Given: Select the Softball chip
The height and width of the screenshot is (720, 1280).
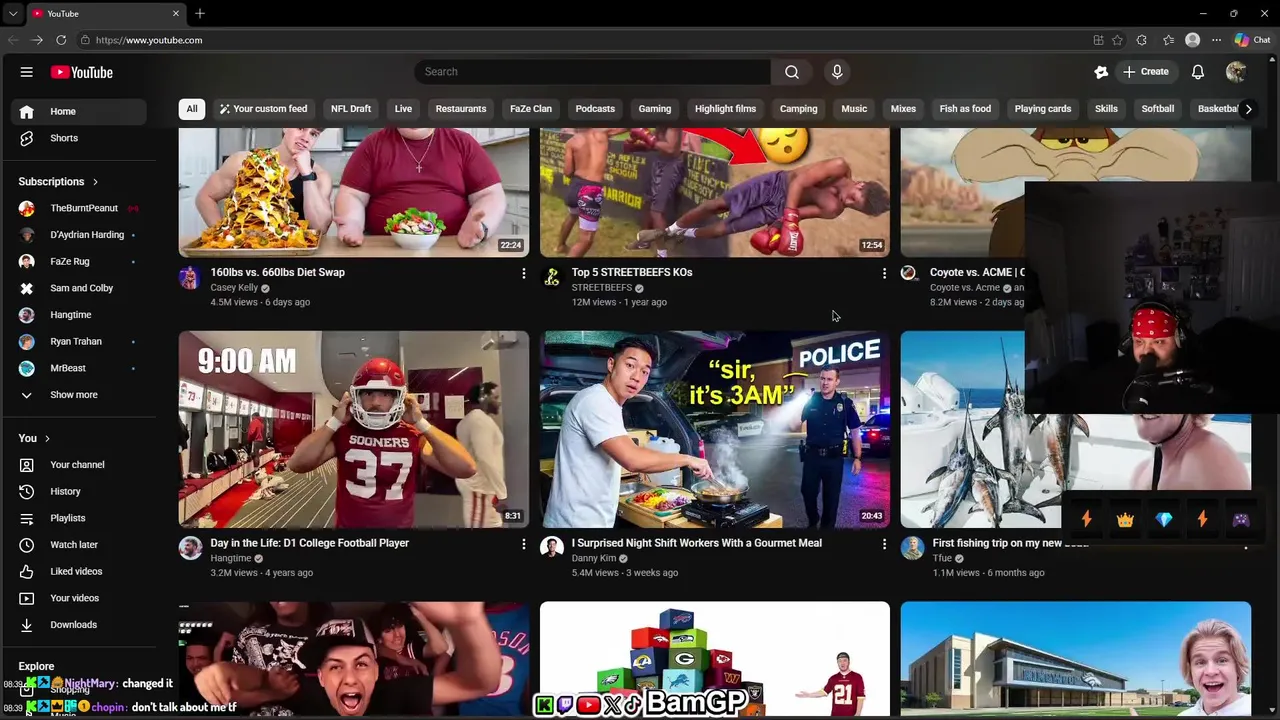Looking at the screenshot, I should click(1158, 109).
